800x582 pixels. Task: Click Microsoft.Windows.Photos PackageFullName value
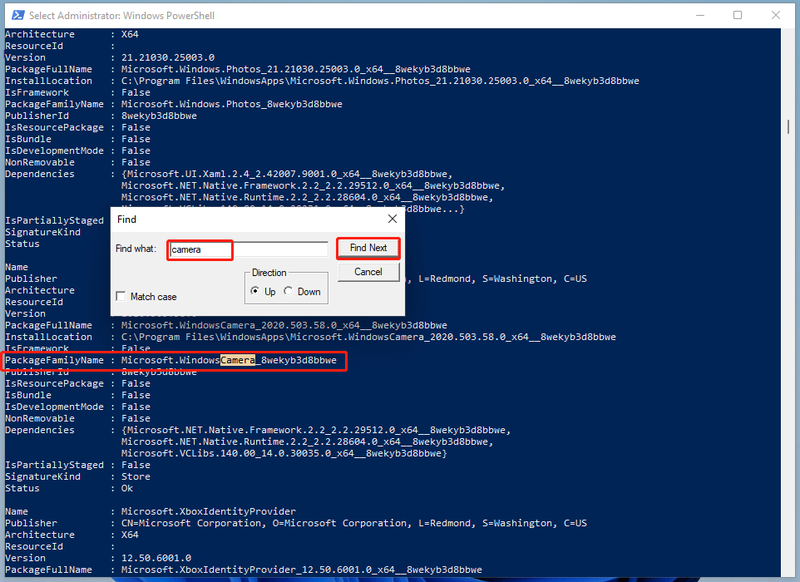point(296,69)
